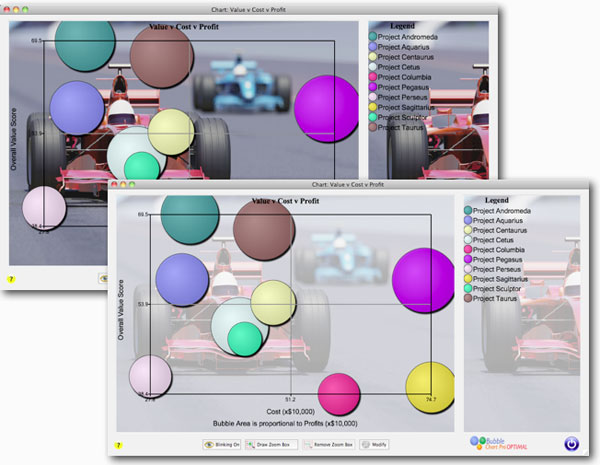Click the Modify button in the toolbar

(x=374, y=443)
